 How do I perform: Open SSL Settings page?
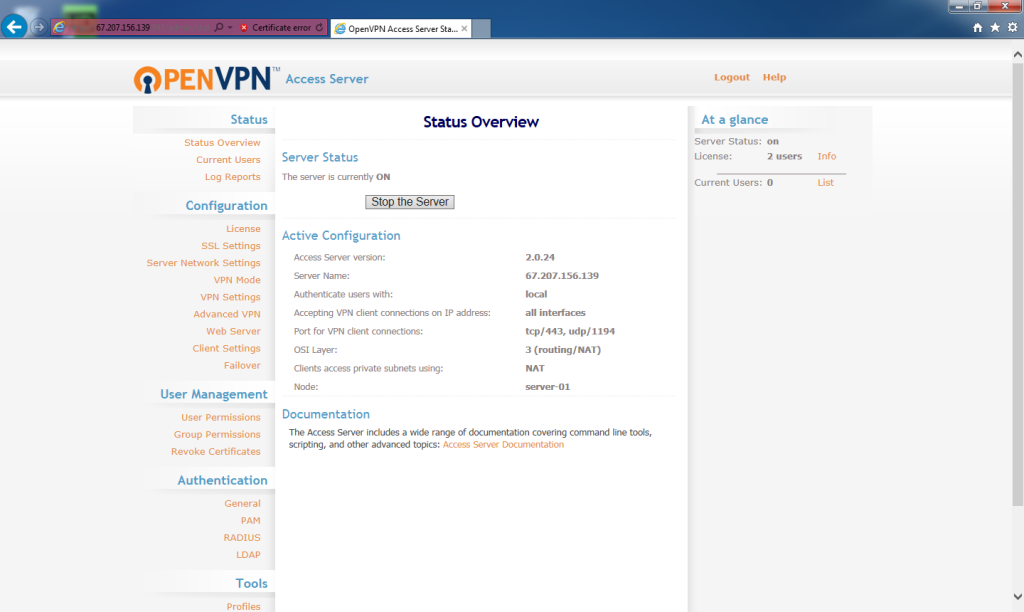coord(231,246)
